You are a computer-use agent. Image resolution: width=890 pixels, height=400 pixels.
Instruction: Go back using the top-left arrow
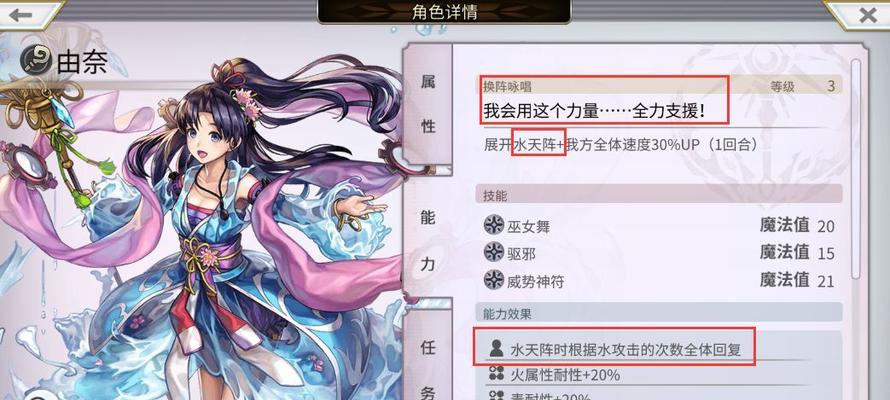pyautogui.click(x=20, y=14)
